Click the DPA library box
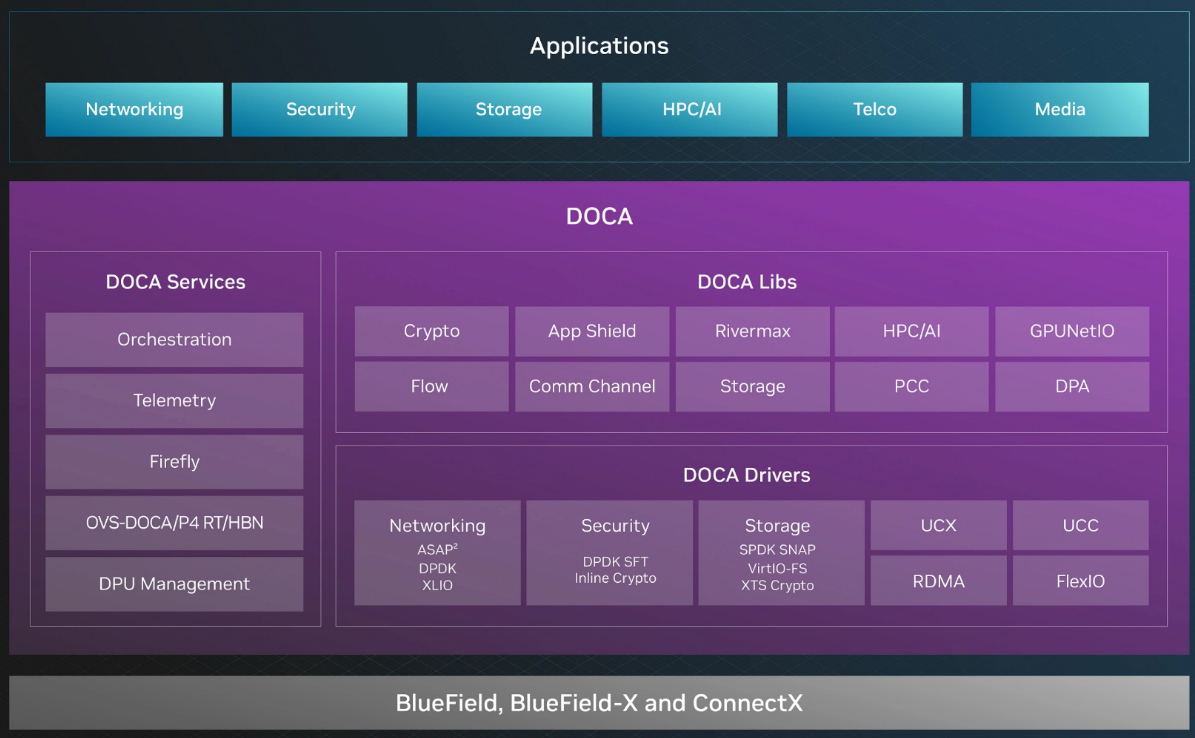Image resolution: width=1195 pixels, height=738 pixels. coord(1072,387)
